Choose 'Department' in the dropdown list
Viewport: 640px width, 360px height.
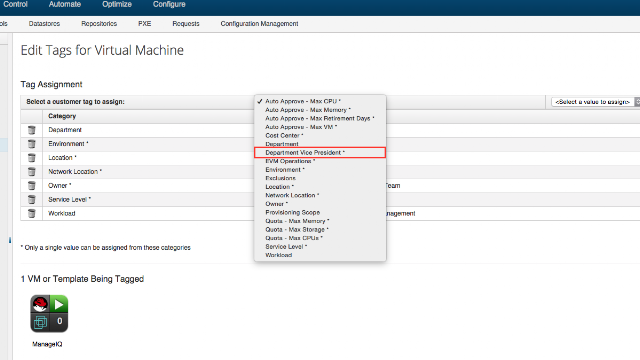click(320, 144)
